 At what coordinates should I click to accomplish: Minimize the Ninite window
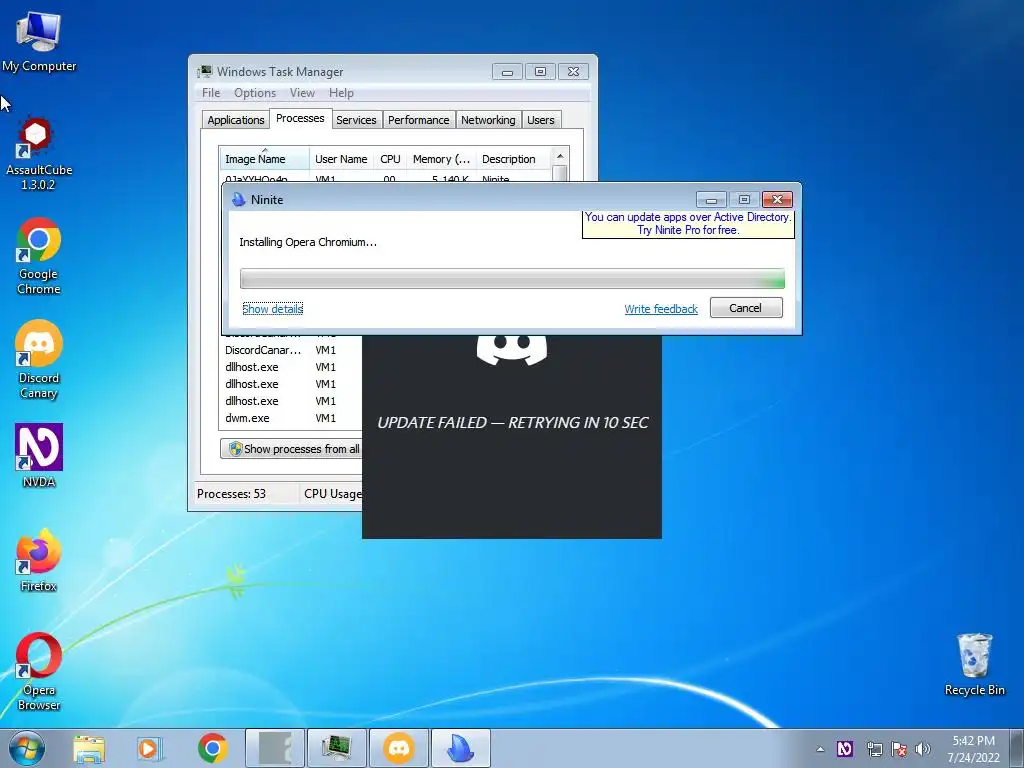[711, 199]
